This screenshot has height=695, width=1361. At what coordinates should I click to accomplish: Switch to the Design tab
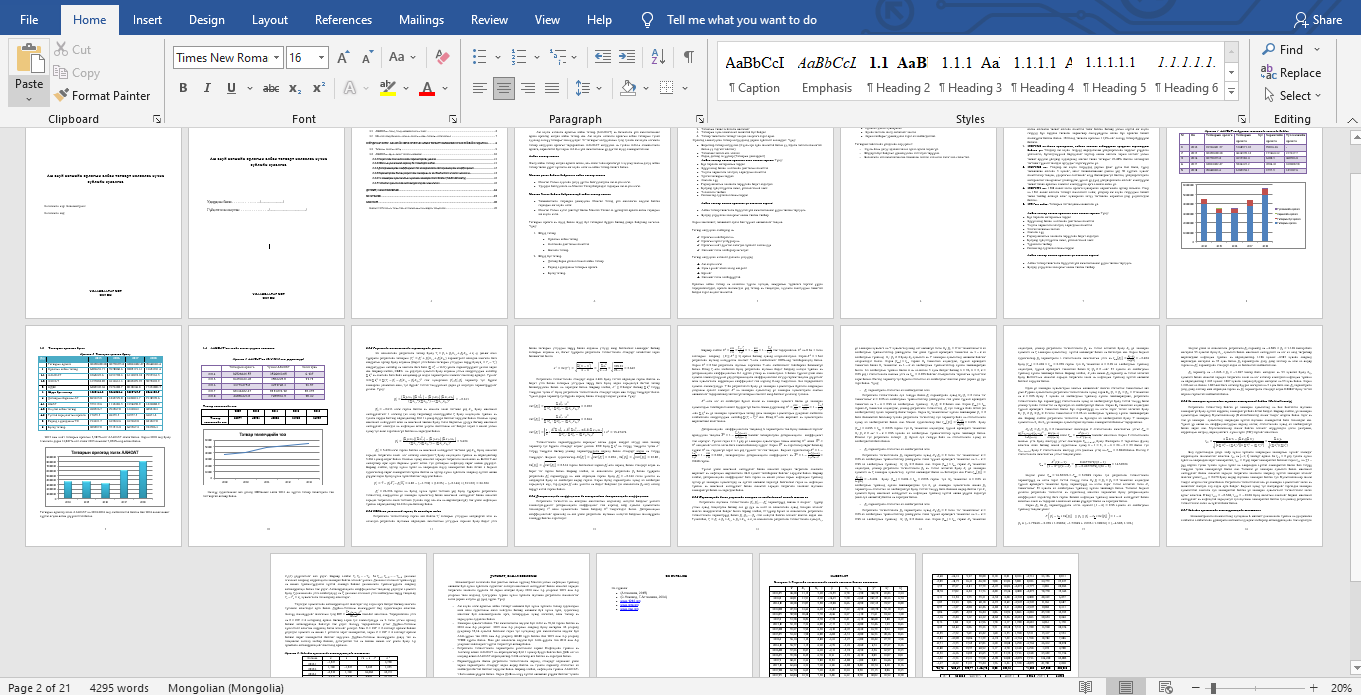point(207,19)
